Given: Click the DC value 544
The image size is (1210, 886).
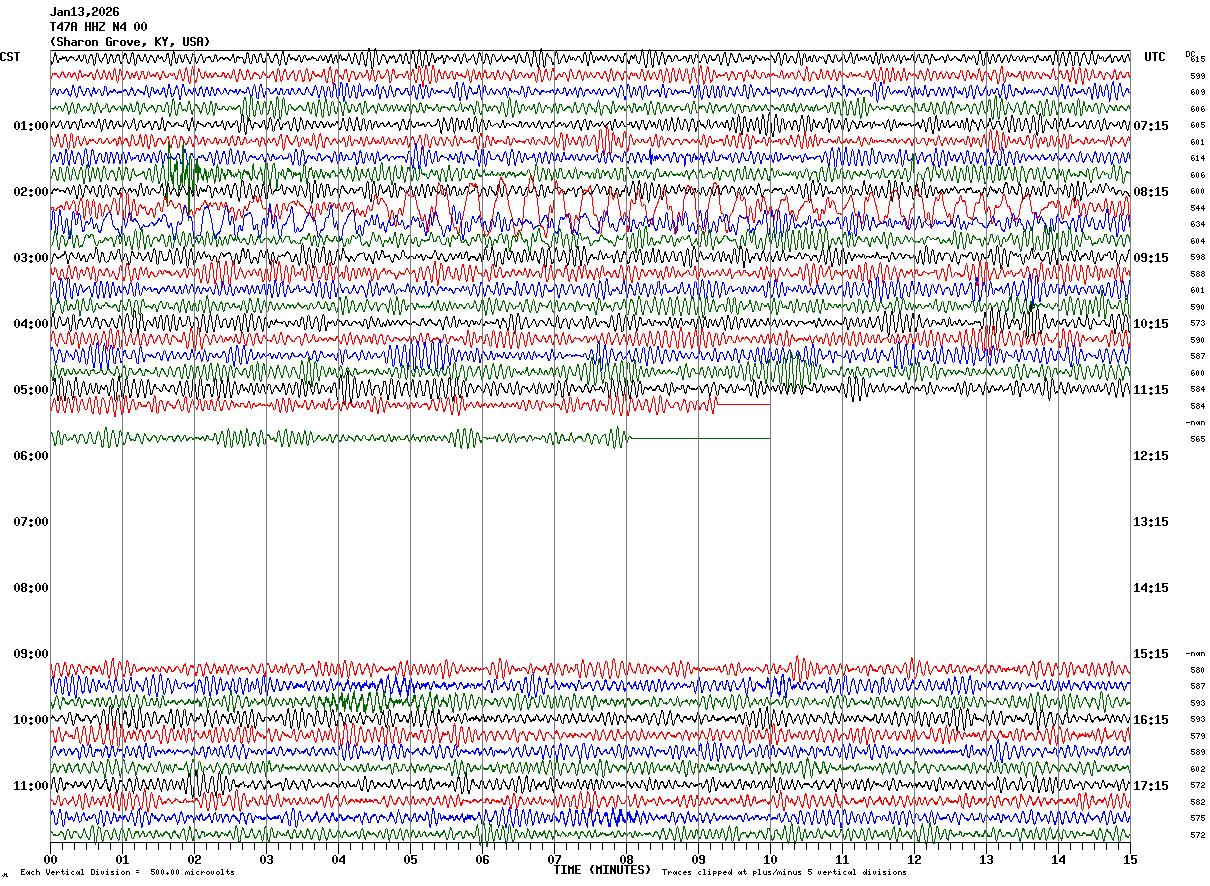Looking at the screenshot, I should tap(1197, 208).
